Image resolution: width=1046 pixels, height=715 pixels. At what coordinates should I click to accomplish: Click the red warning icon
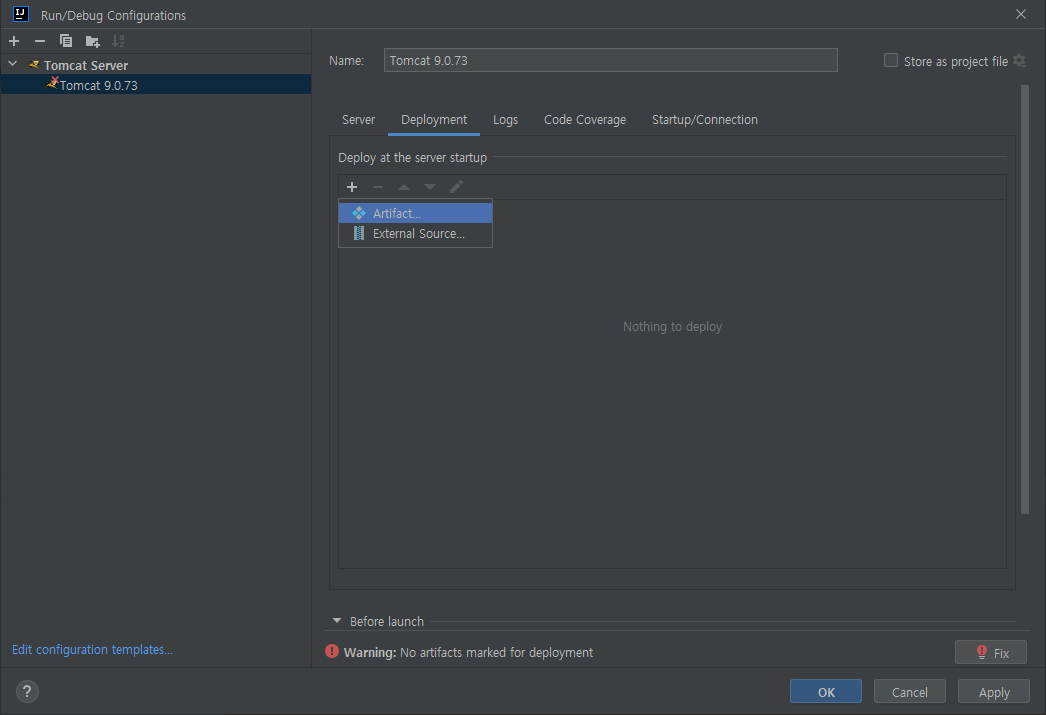pyautogui.click(x=332, y=651)
